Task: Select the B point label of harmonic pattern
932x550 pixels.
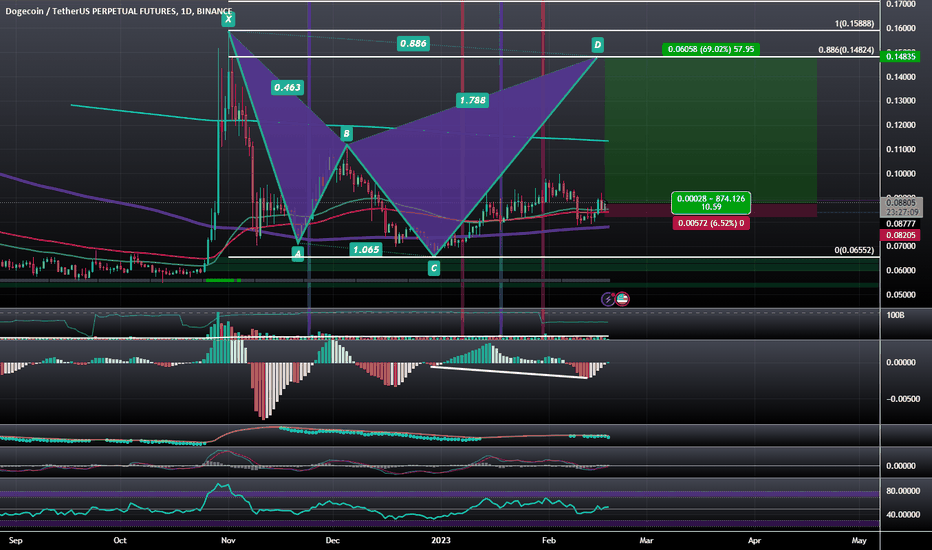Action: click(347, 134)
